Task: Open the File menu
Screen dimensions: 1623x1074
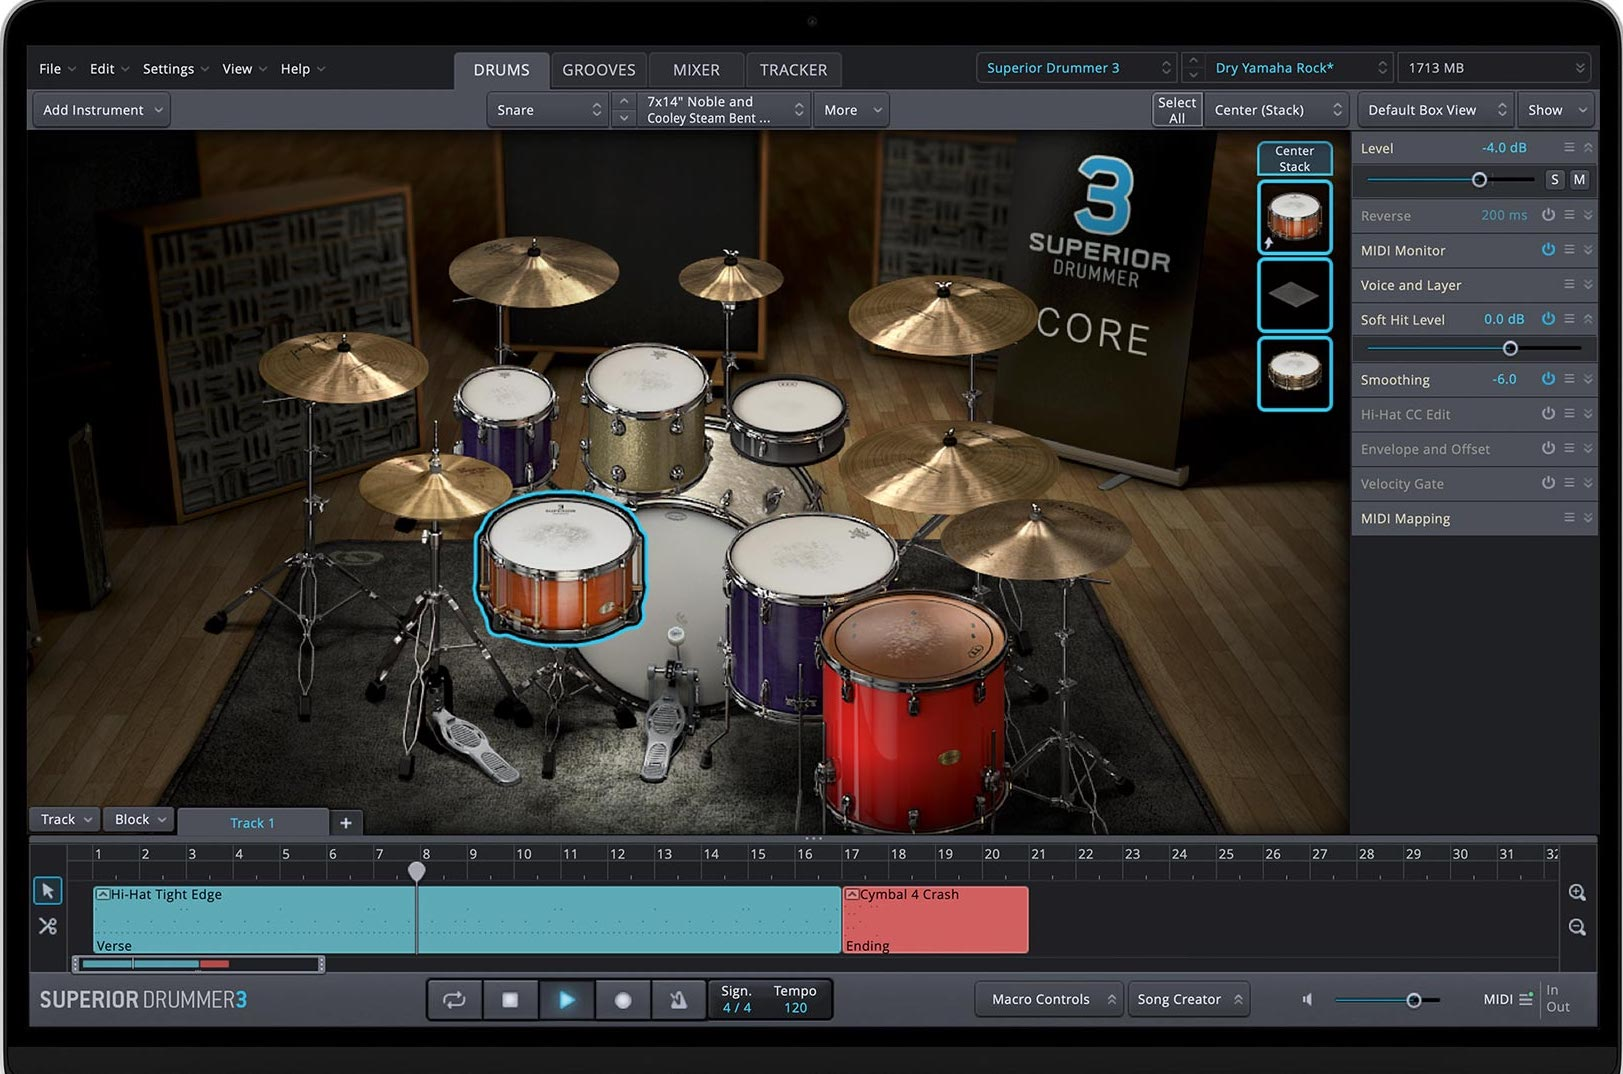Action: click(56, 69)
